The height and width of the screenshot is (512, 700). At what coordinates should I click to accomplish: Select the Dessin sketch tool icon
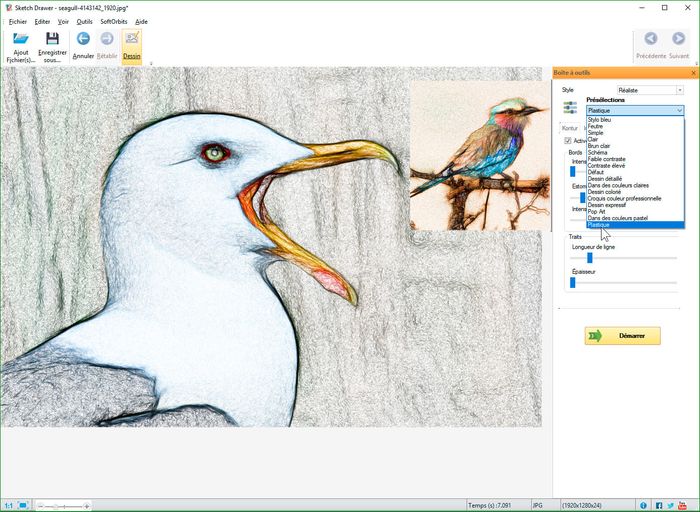coord(132,39)
